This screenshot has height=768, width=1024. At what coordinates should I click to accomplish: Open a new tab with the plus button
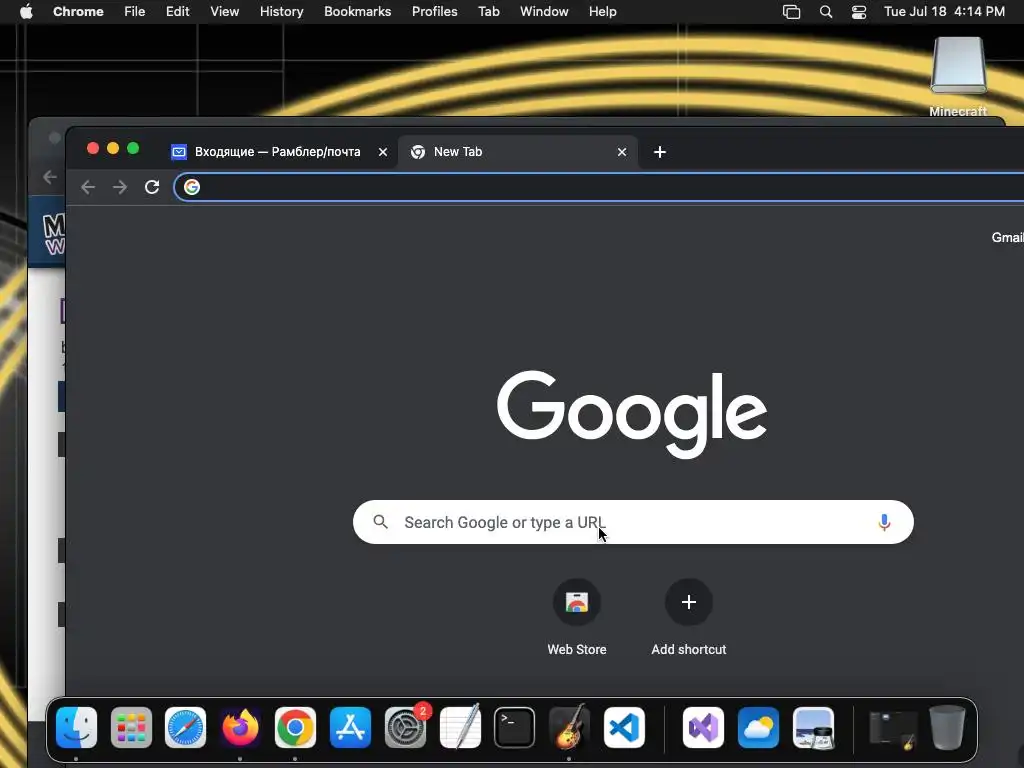coord(660,152)
